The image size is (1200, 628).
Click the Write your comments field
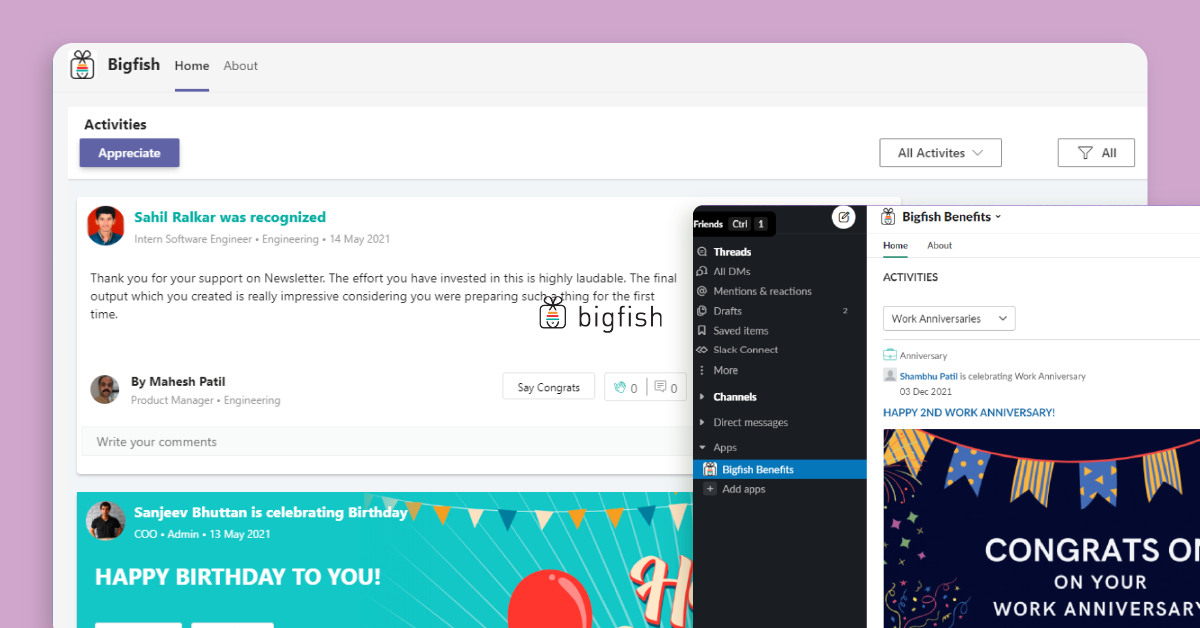(x=380, y=442)
